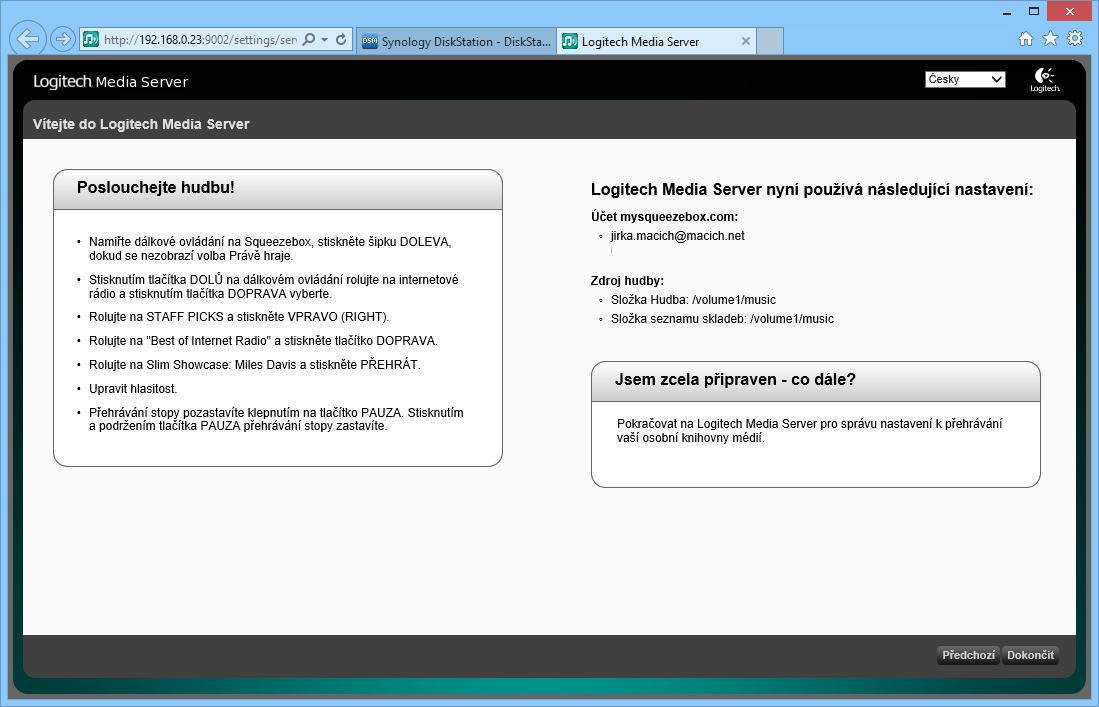Screen dimensions: 1099x707
Task: Click the Dokončit button to finish
Action: (1030, 656)
